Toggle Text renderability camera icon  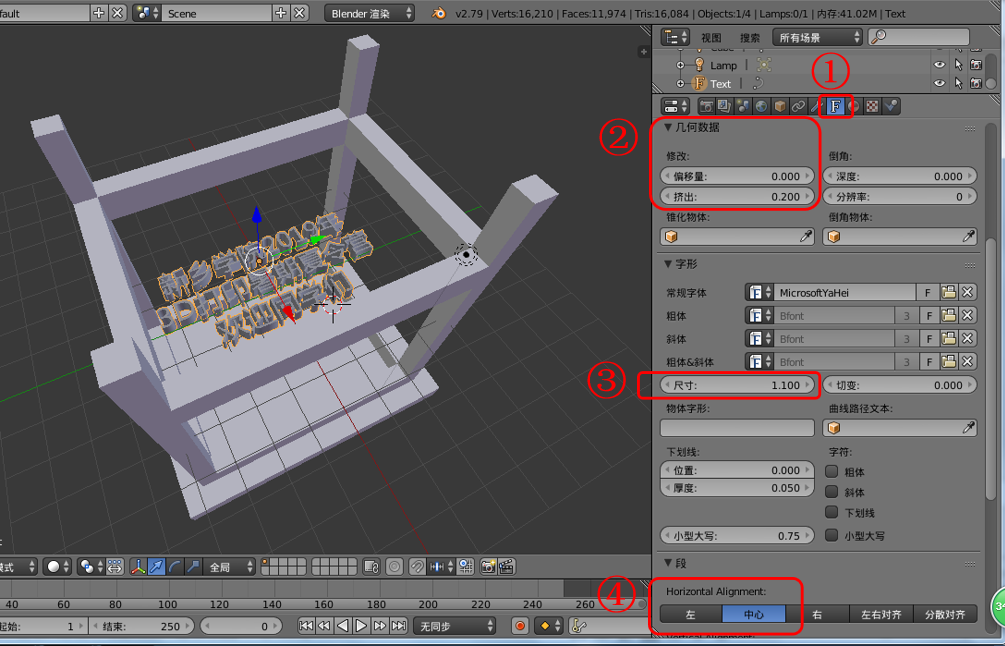tap(976, 83)
